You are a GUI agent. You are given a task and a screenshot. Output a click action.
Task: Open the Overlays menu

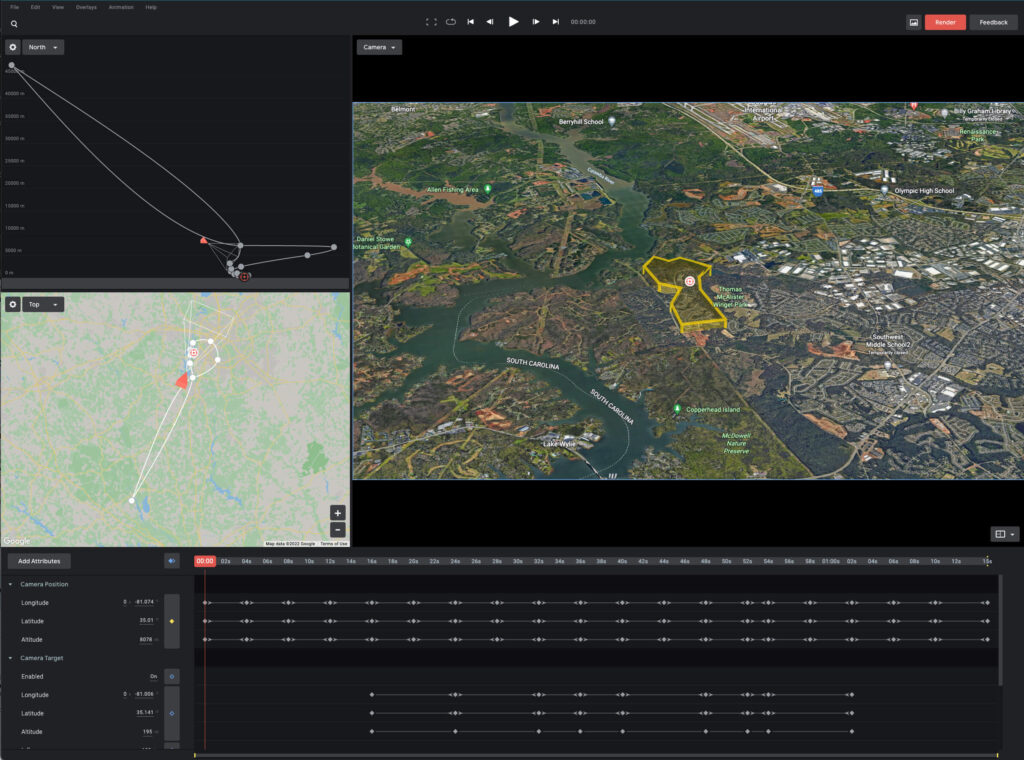coord(86,7)
